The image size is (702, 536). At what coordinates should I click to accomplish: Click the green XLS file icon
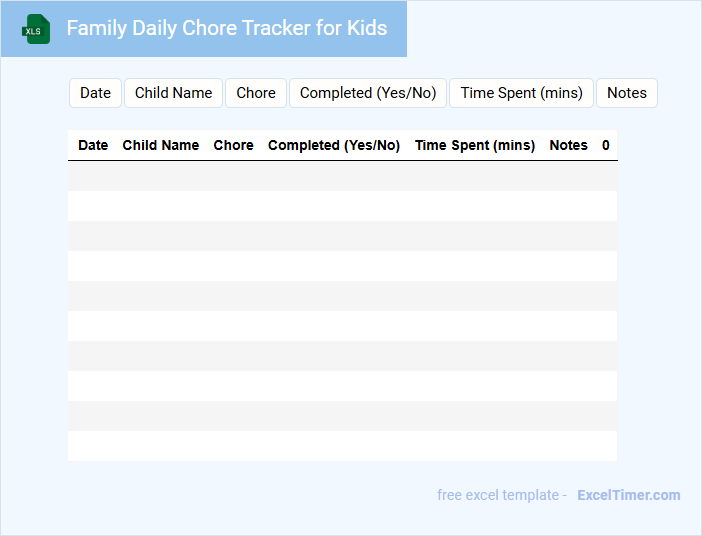(36, 29)
